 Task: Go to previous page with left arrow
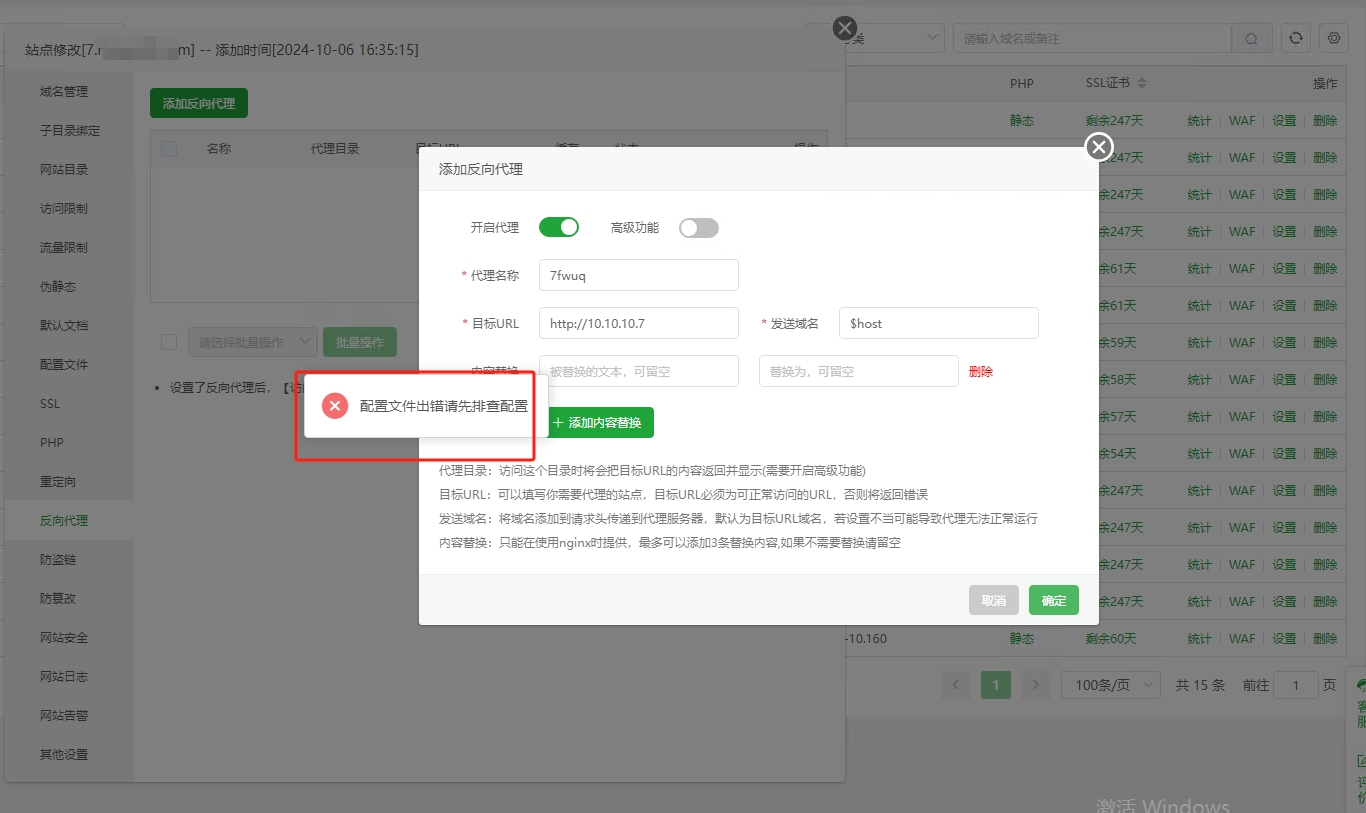pyautogui.click(x=956, y=685)
